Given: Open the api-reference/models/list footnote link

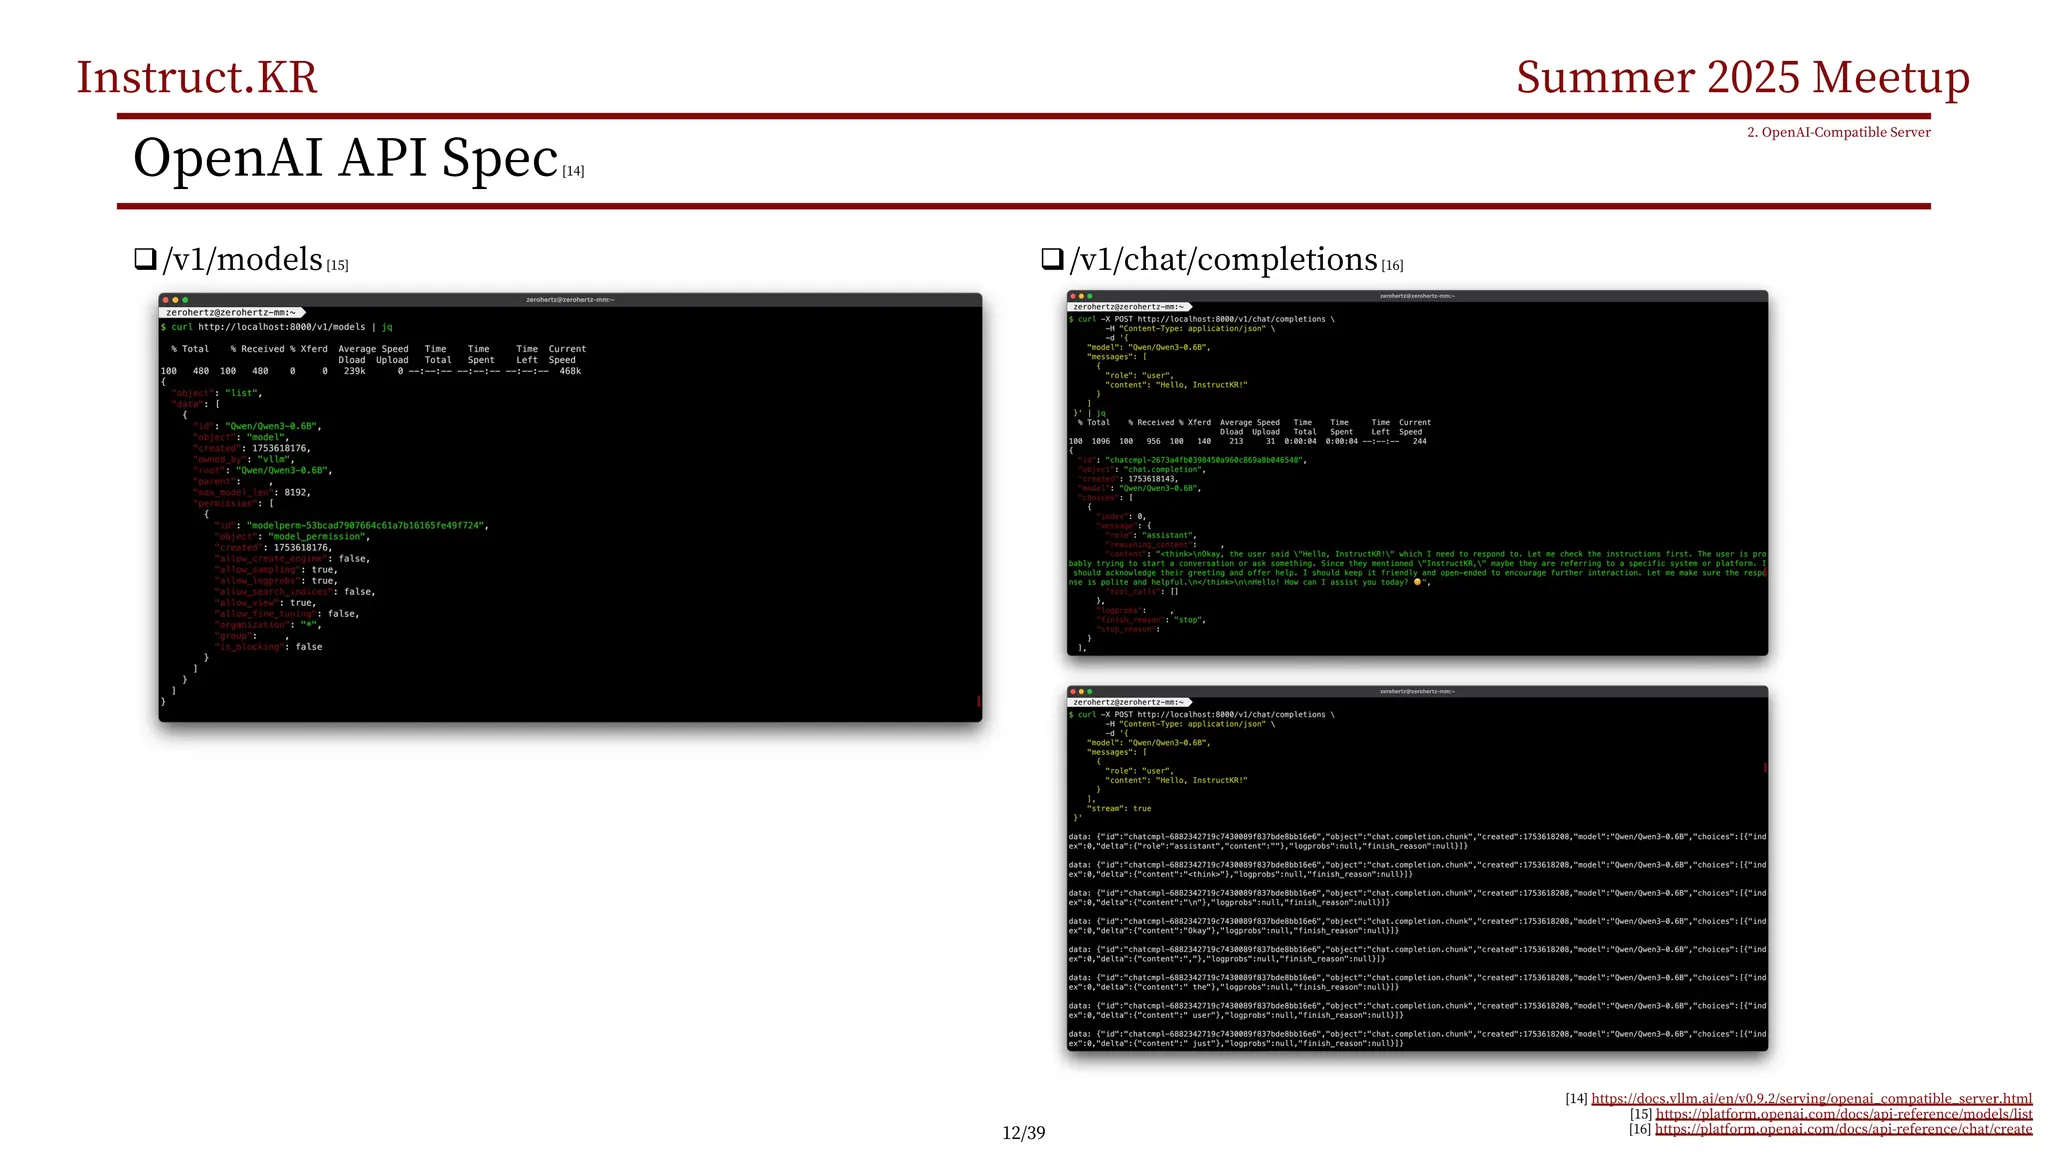Looking at the screenshot, I should pyautogui.click(x=1844, y=1113).
